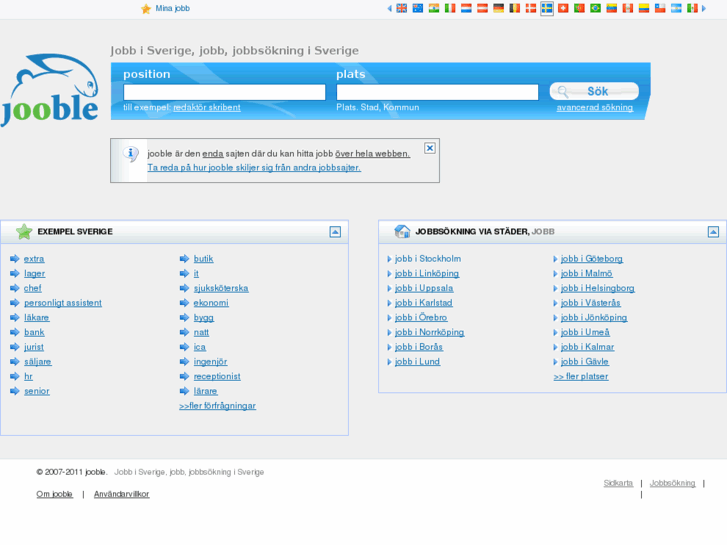Click 'jobb i Göteborg' city link
The height and width of the screenshot is (545, 727).
tap(592, 259)
